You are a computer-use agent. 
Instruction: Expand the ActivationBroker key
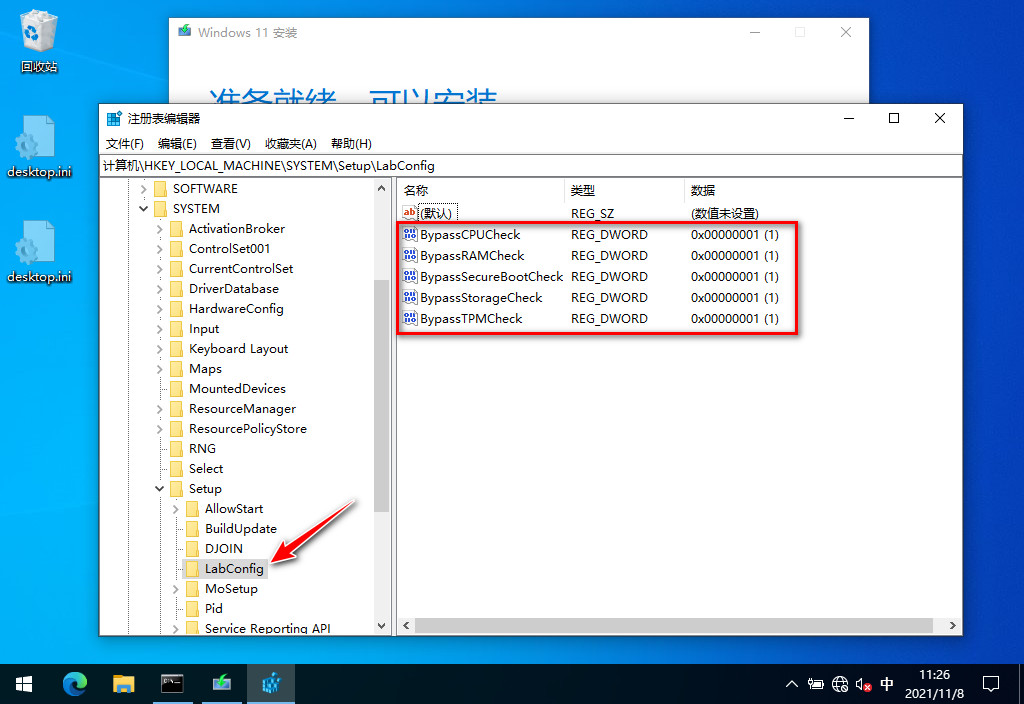[x=159, y=229]
